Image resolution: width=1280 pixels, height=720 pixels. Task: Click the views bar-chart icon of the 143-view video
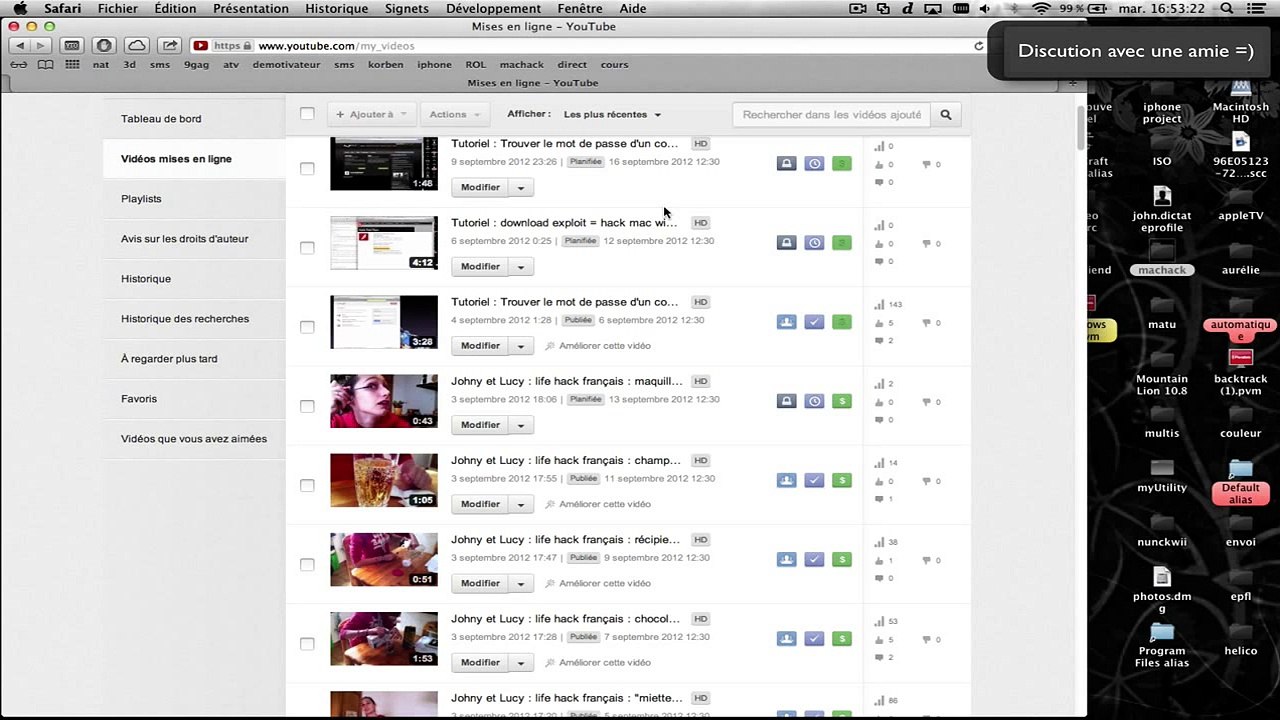(x=879, y=304)
